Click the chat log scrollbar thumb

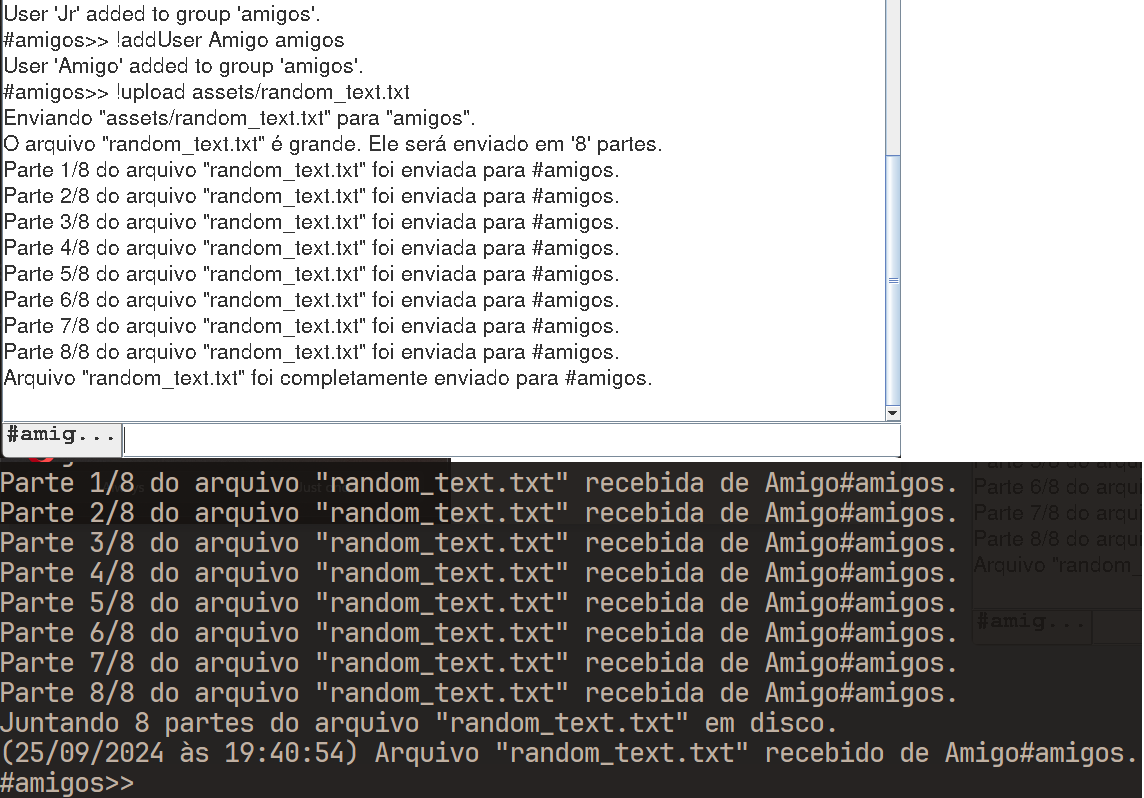point(892,280)
